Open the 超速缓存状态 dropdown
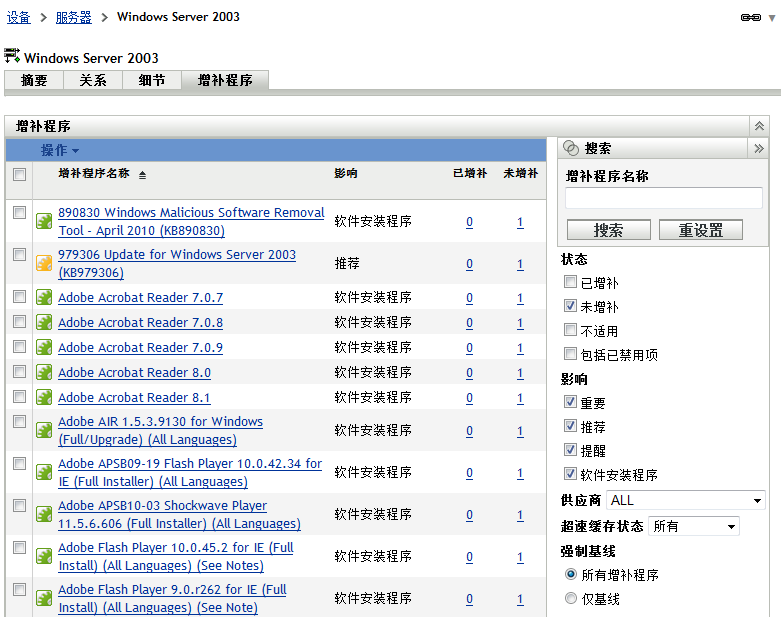The width and height of the screenshot is (781, 617). tap(694, 526)
